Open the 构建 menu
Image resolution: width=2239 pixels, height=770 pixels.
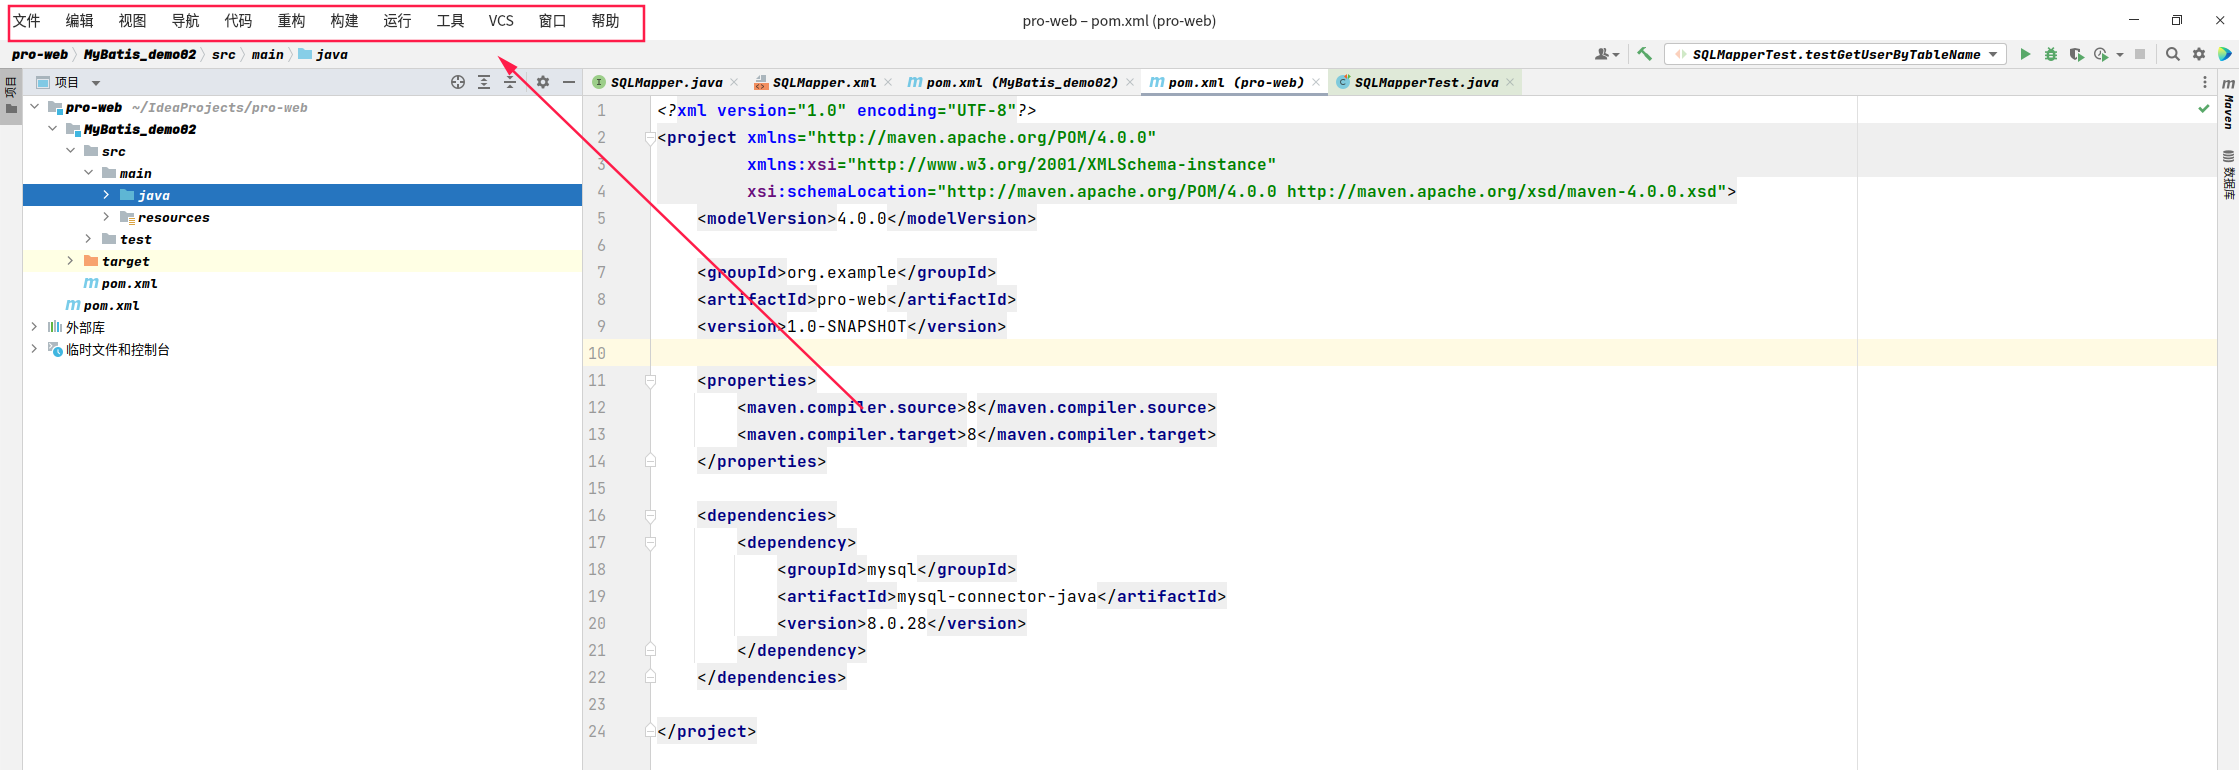344,21
